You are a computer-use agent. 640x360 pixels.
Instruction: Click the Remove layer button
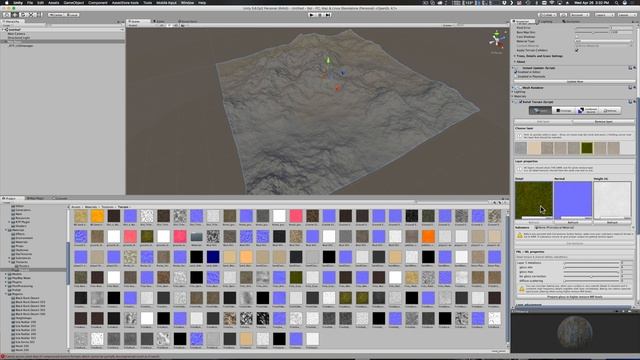pyautogui.click(x=603, y=122)
